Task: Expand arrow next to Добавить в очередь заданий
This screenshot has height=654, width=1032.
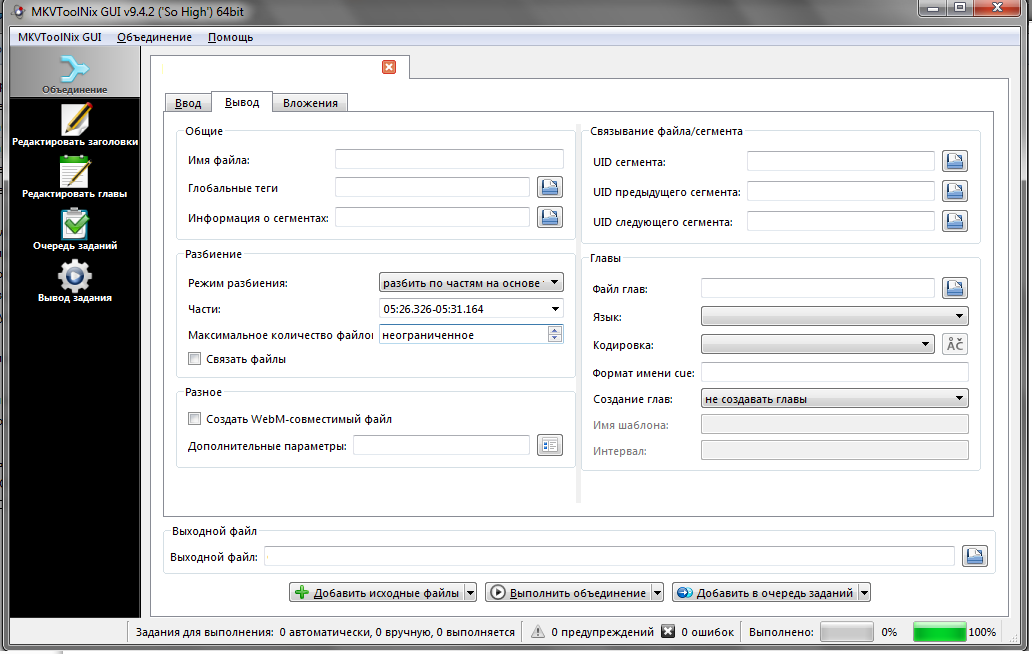Action: click(x=864, y=593)
